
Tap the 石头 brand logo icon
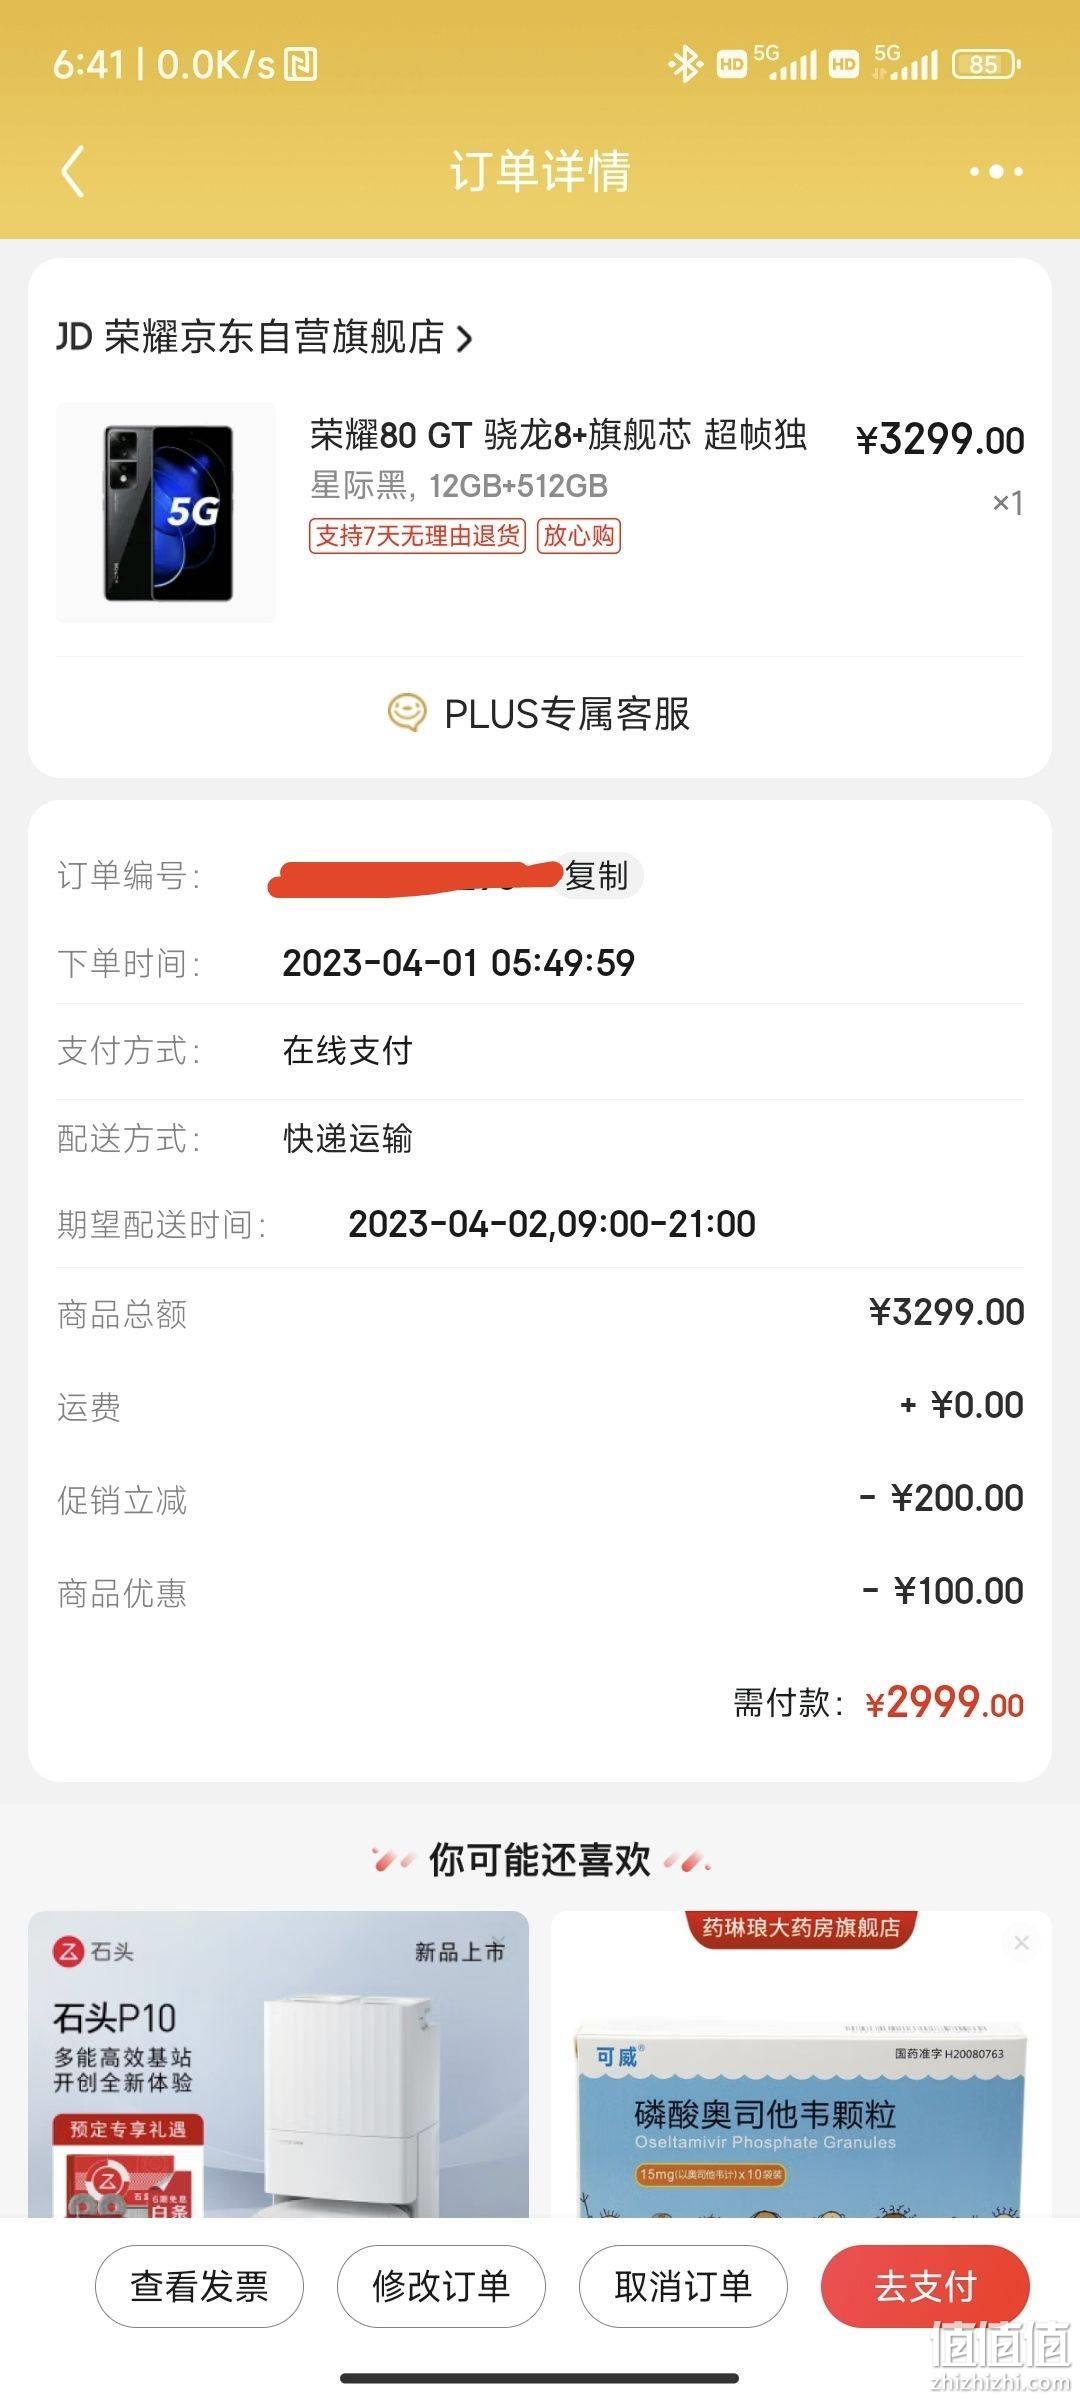point(68,1951)
